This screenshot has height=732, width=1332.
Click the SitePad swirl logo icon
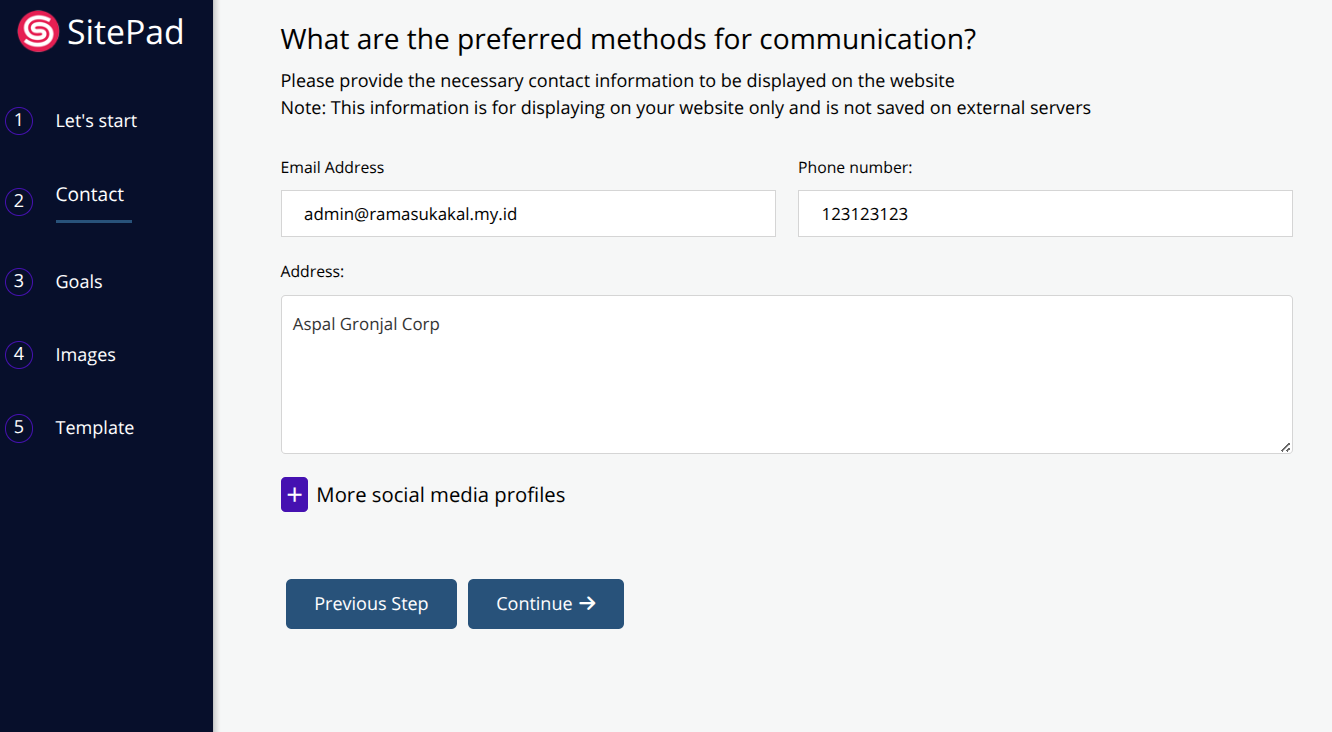point(38,32)
